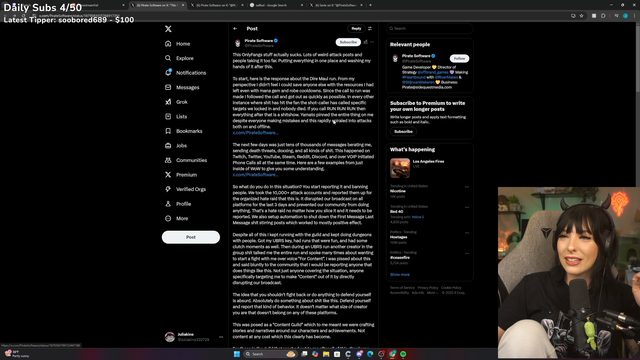
Task: Click the Grok explain icon beside Subscribe
Action: [x=365, y=42]
